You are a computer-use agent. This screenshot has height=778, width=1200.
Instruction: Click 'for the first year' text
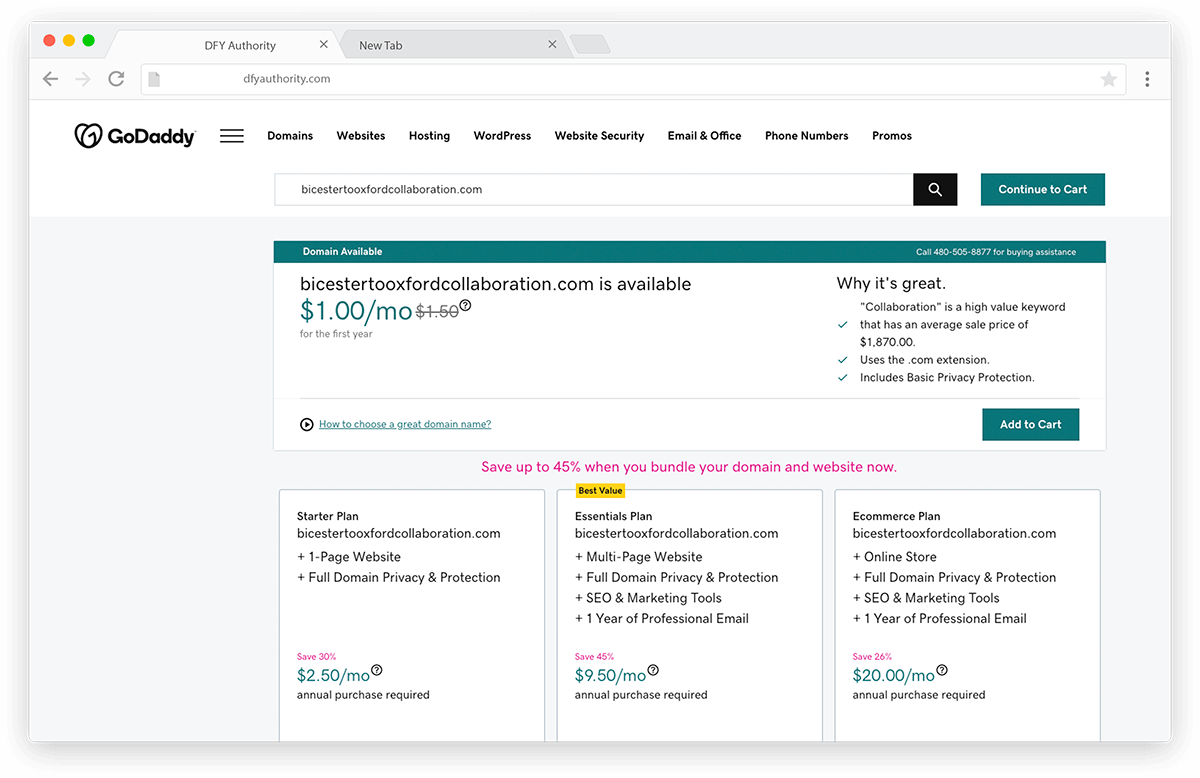(336, 334)
